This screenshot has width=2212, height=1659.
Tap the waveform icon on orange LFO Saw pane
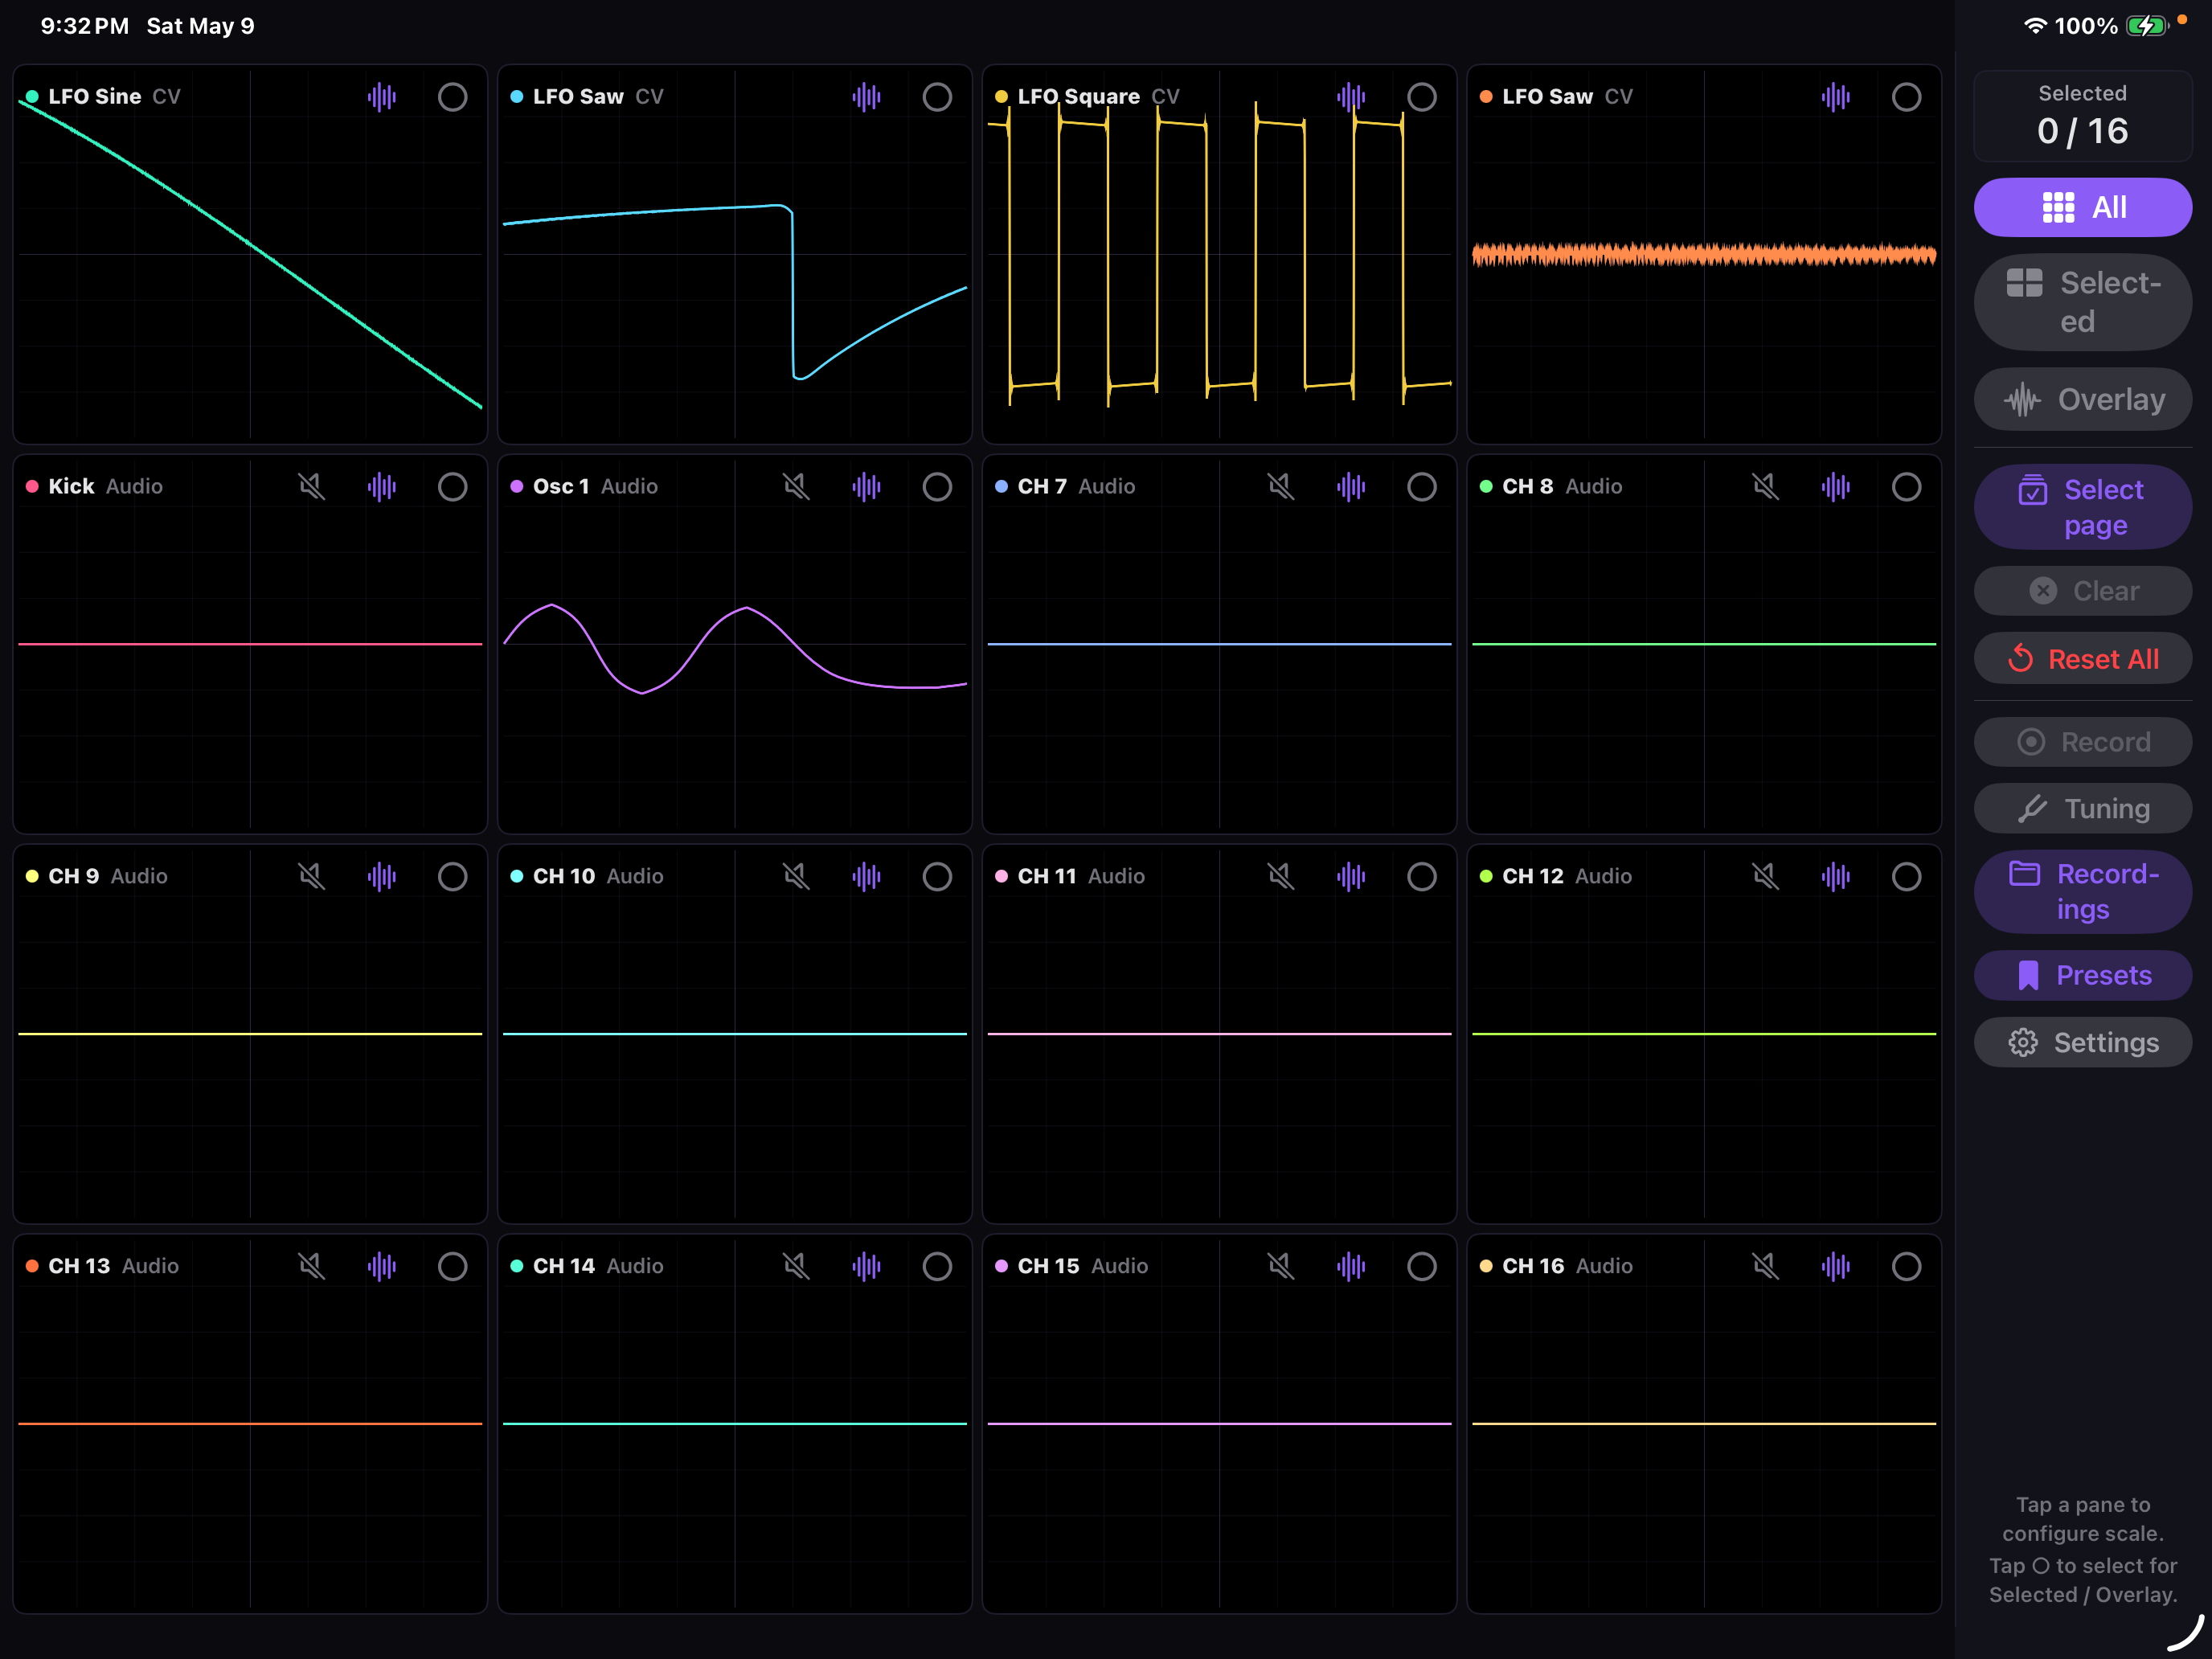click(1836, 97)
